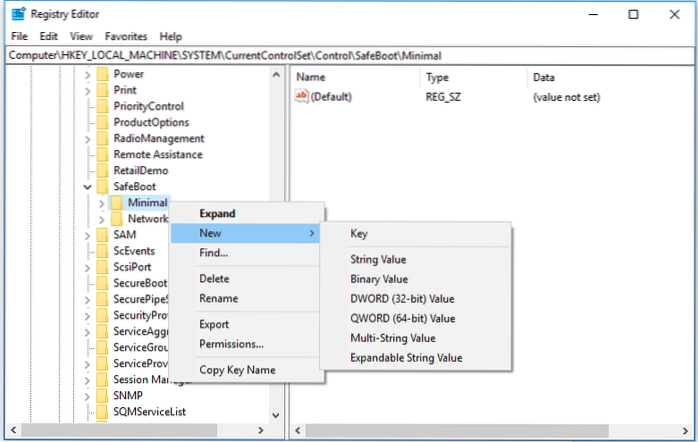Expand the Minimal key arrow
Viewport: 698px width, 442px height.
click(x=102, y=203)
